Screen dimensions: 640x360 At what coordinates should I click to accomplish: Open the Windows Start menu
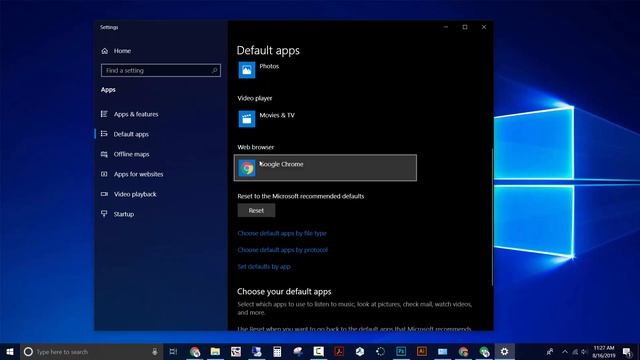tap(10, 351)
